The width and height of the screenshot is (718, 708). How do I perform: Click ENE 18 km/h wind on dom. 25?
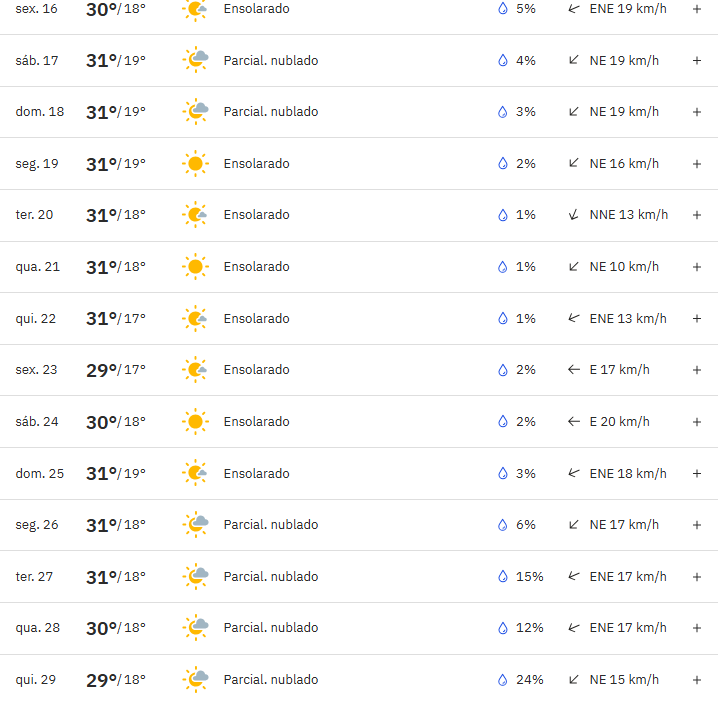628,474
